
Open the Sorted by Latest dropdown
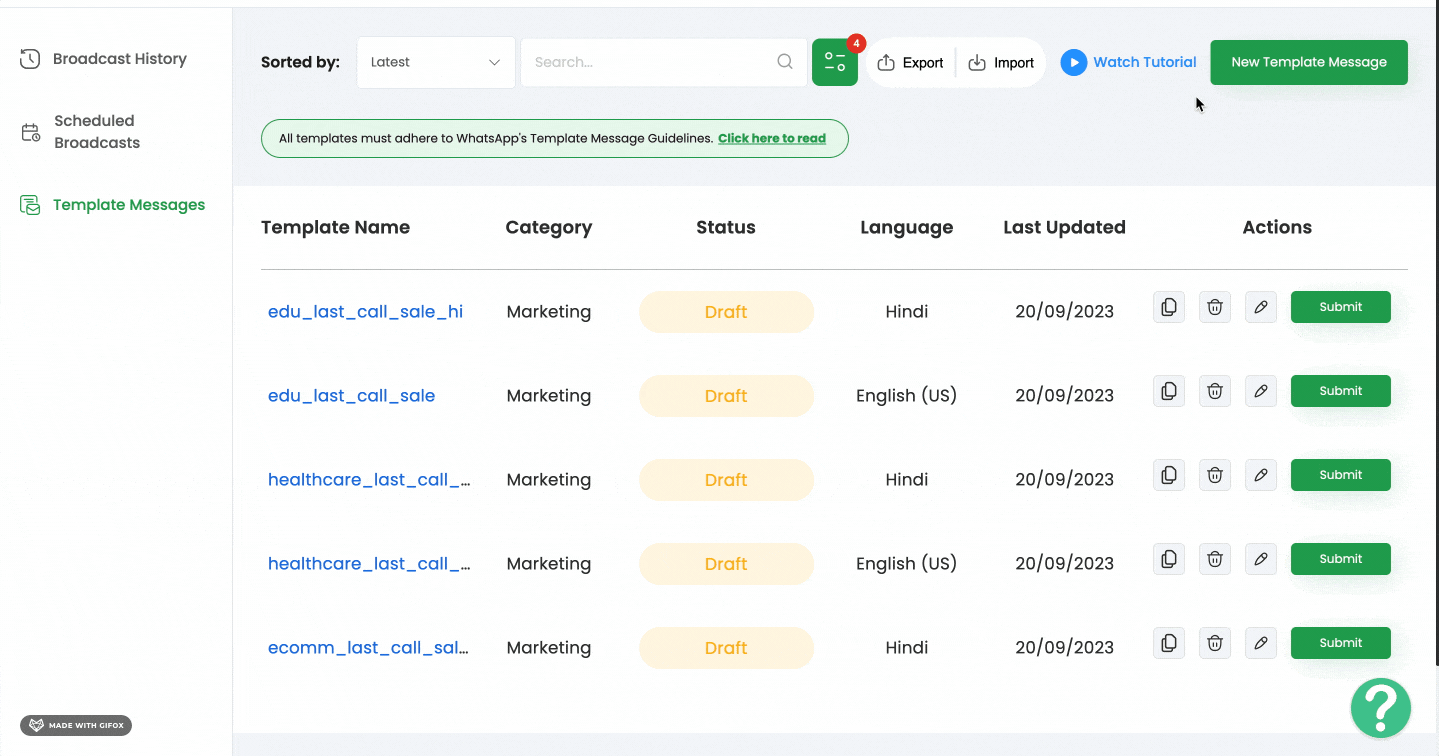[436, 62]
